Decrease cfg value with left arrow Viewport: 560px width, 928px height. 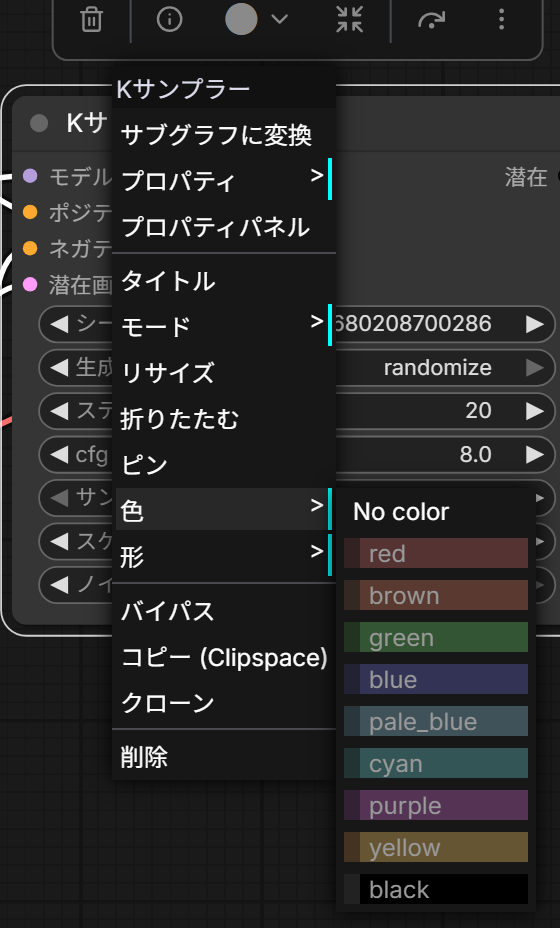tap(59, 455)
